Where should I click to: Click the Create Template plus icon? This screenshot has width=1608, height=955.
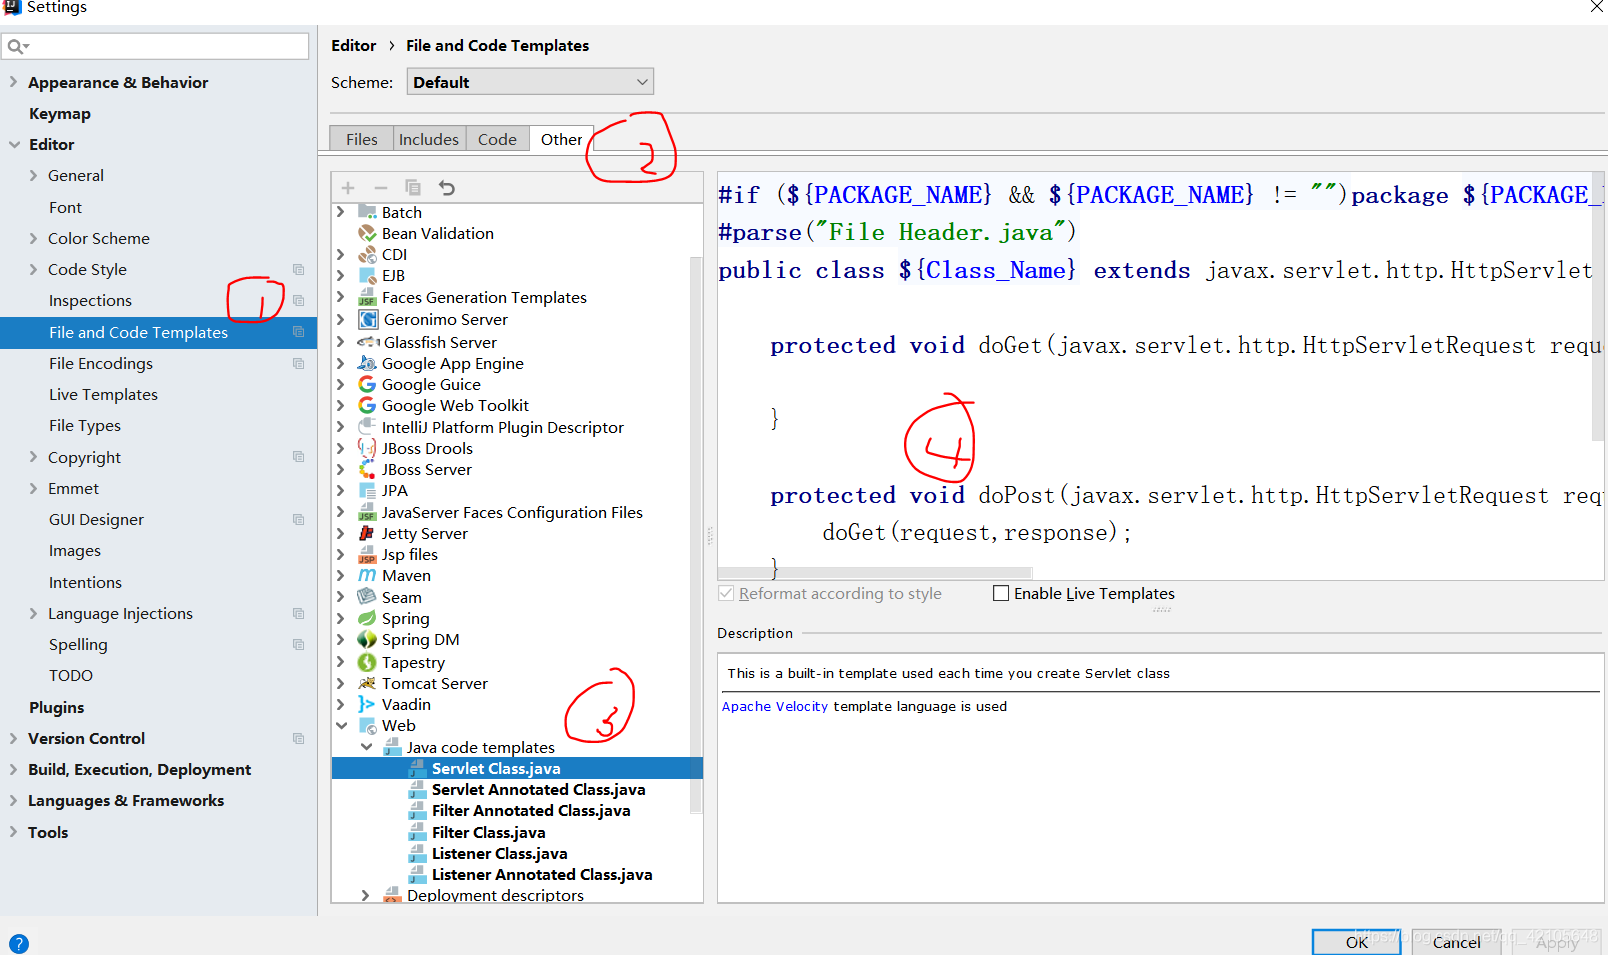click(348, 188)
